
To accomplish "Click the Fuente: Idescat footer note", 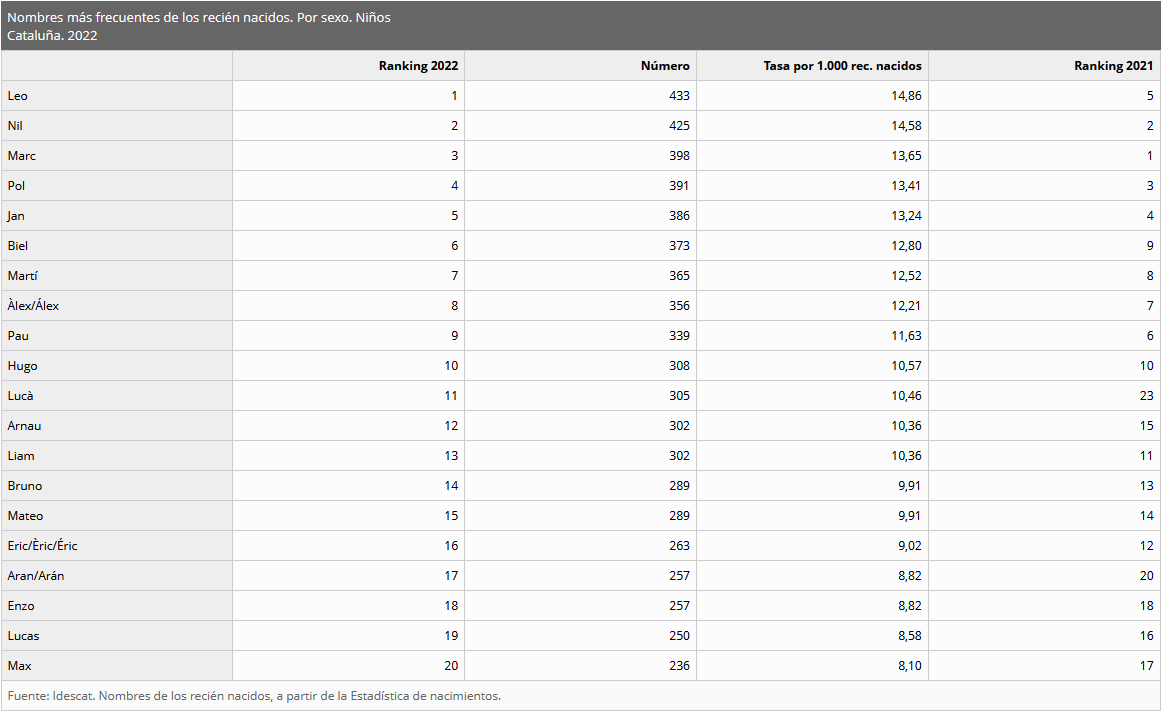I will (x=254, y=696).
